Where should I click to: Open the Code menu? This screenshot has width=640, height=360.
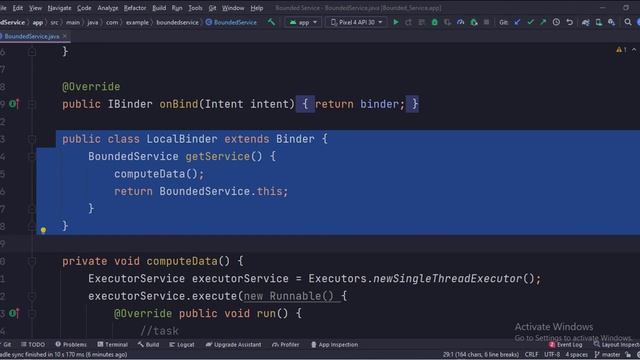(x=84, y=8)
